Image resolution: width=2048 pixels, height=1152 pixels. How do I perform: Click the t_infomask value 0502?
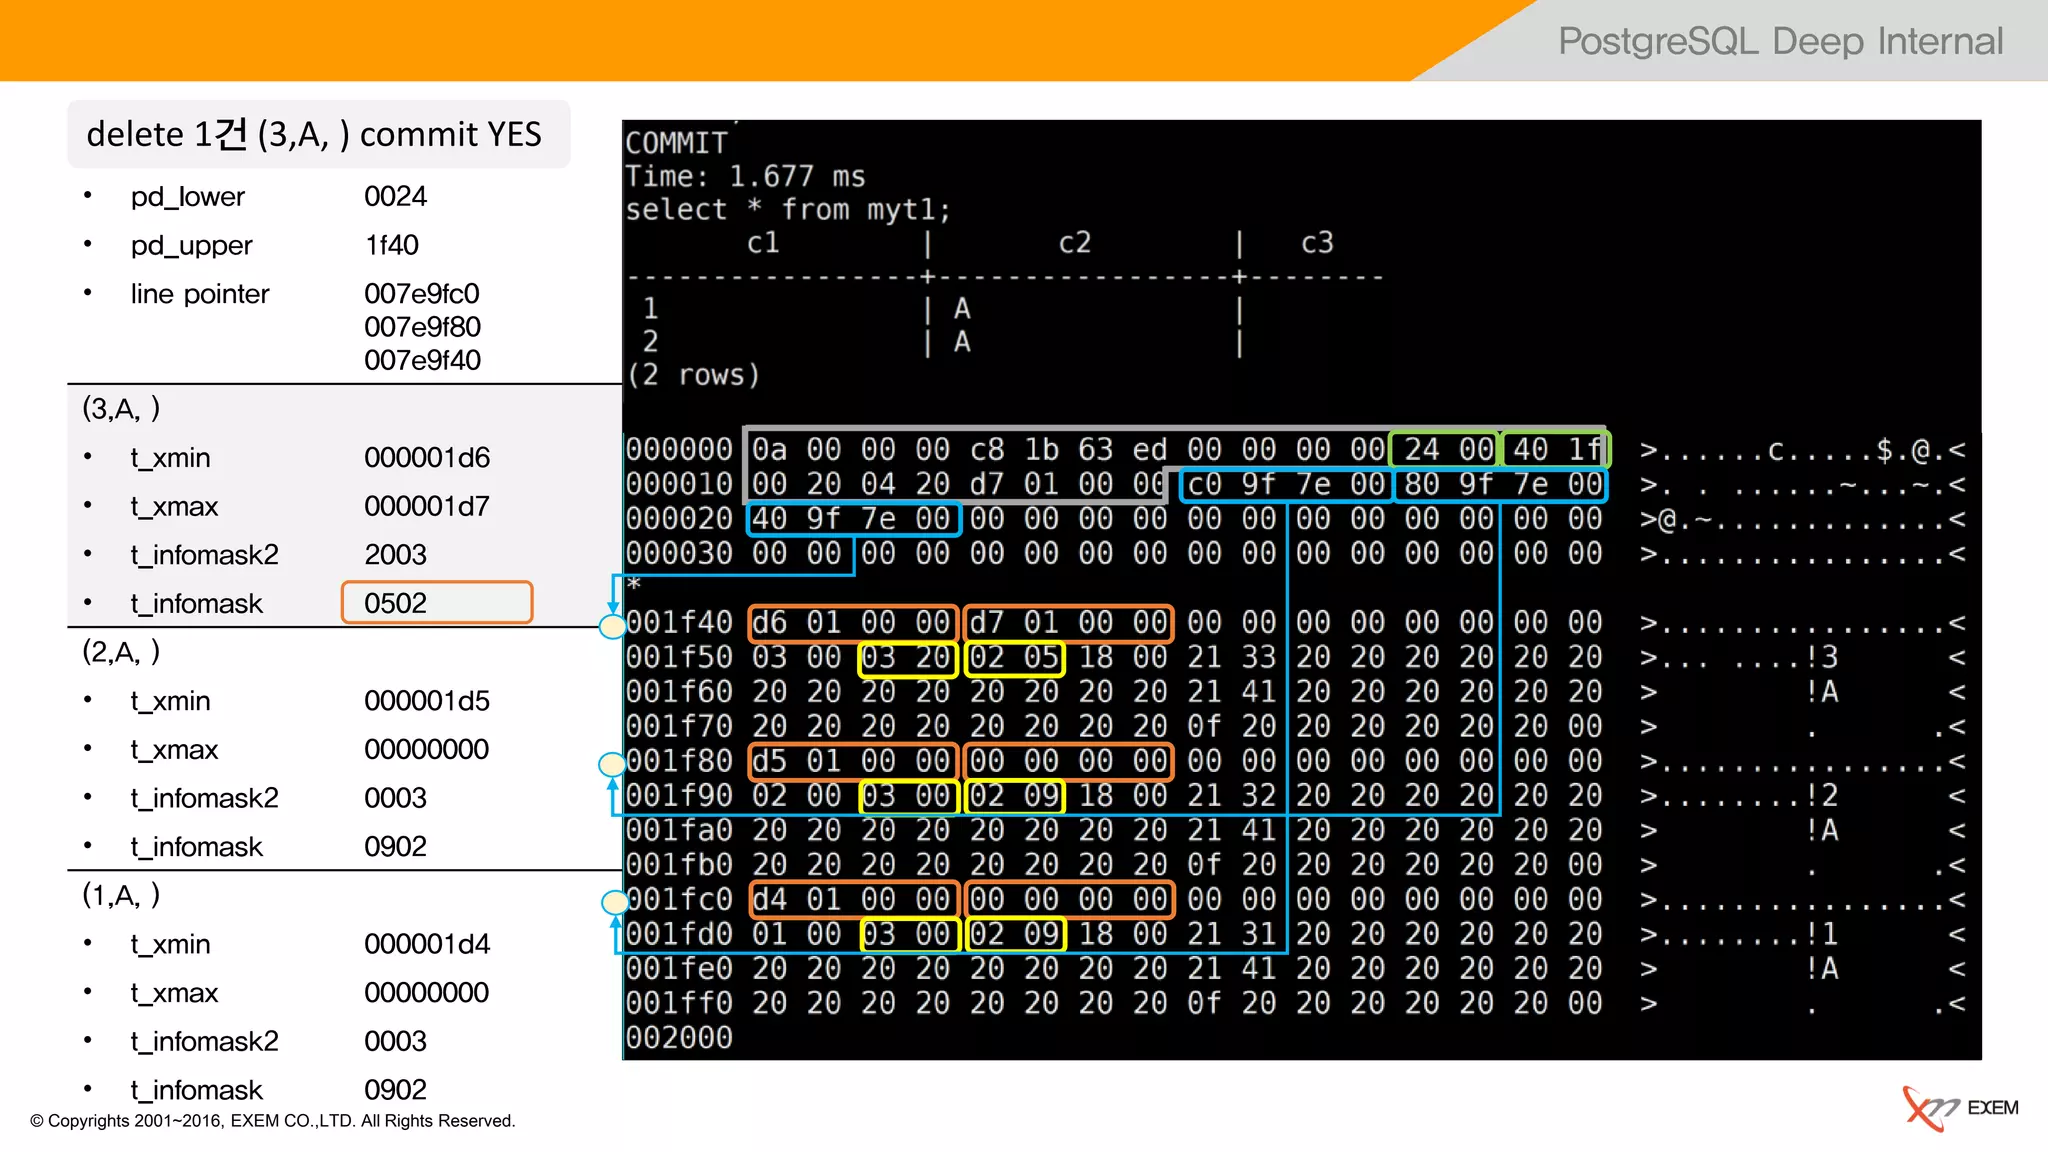pos(437,603)
